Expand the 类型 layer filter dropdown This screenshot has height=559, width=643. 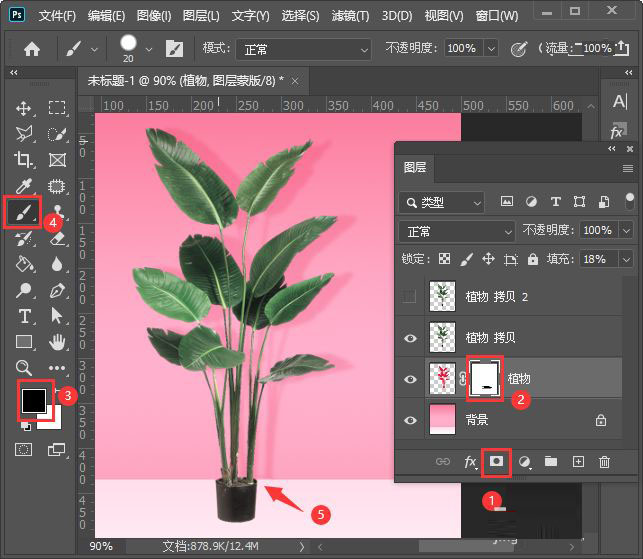(x=441, y=202)
